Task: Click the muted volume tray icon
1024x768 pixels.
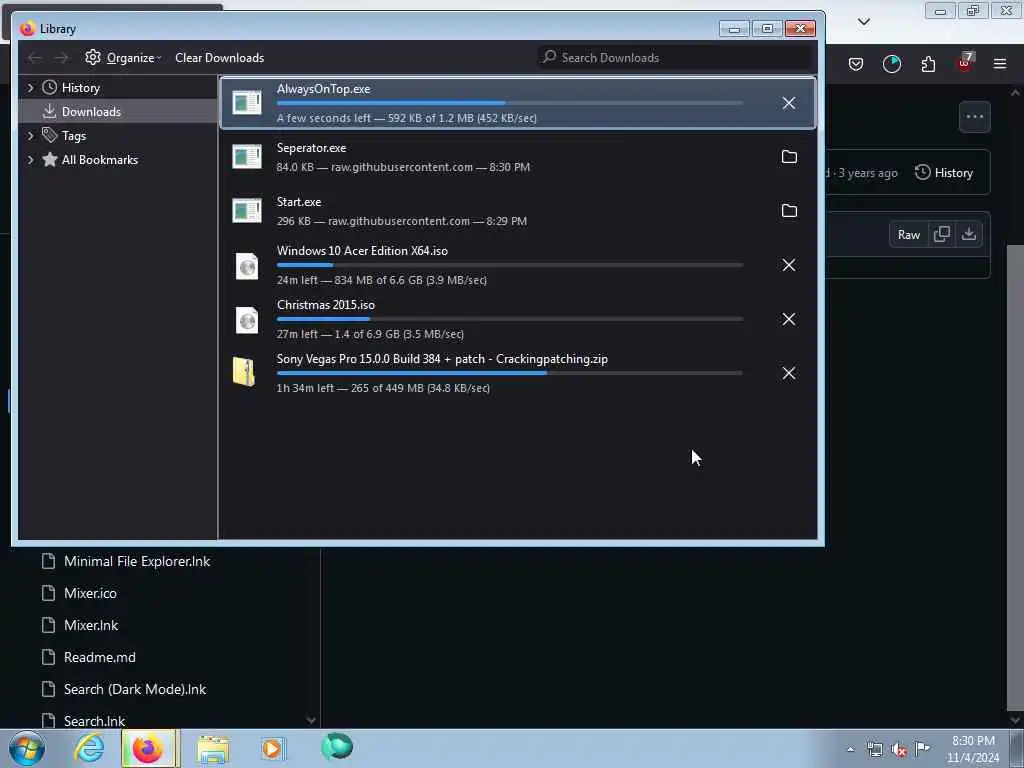Action: click(x=899, y=750)
